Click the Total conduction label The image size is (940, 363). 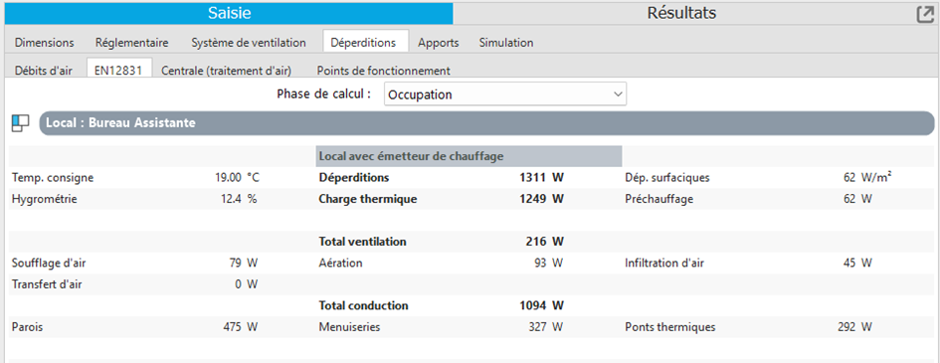click(x=363, y=306)
